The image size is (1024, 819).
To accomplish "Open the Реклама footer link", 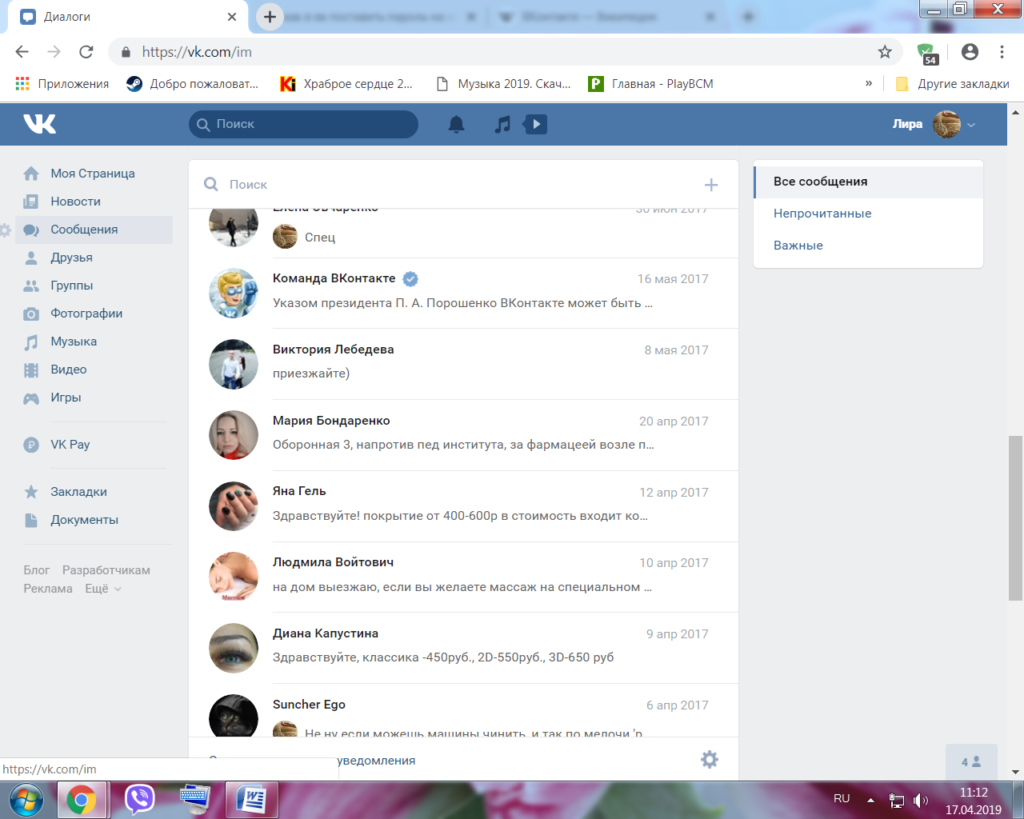I will [48, 588].
